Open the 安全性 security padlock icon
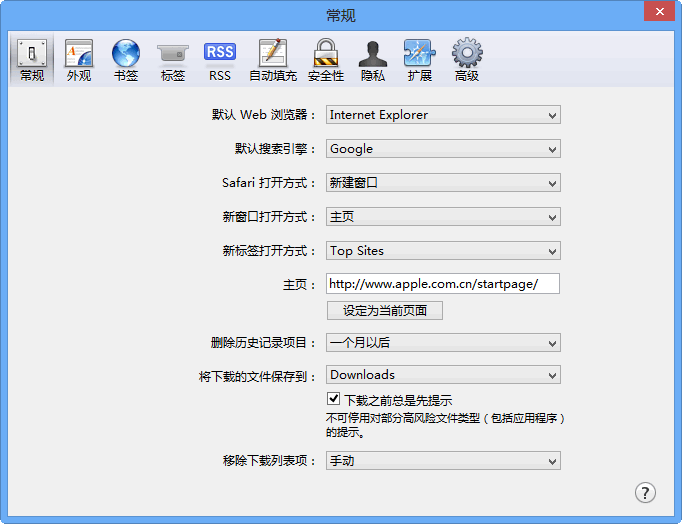Image resolution: width=682 pixels, height=524 pixels. (x=326, y=60)
